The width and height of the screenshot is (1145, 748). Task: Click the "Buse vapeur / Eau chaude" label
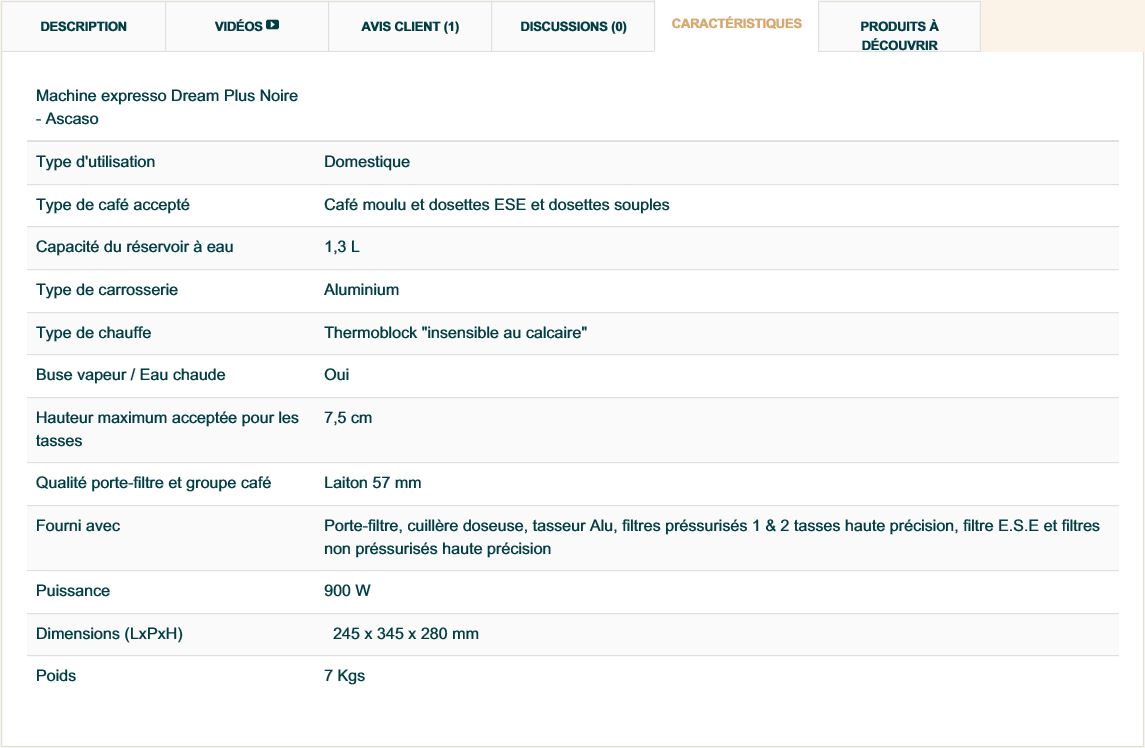click(131, 375)
